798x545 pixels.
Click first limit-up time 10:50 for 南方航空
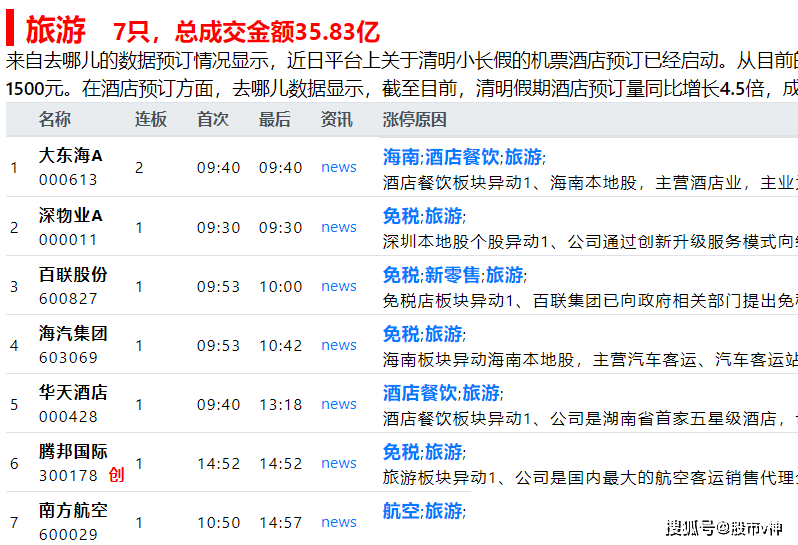point(218,523)
